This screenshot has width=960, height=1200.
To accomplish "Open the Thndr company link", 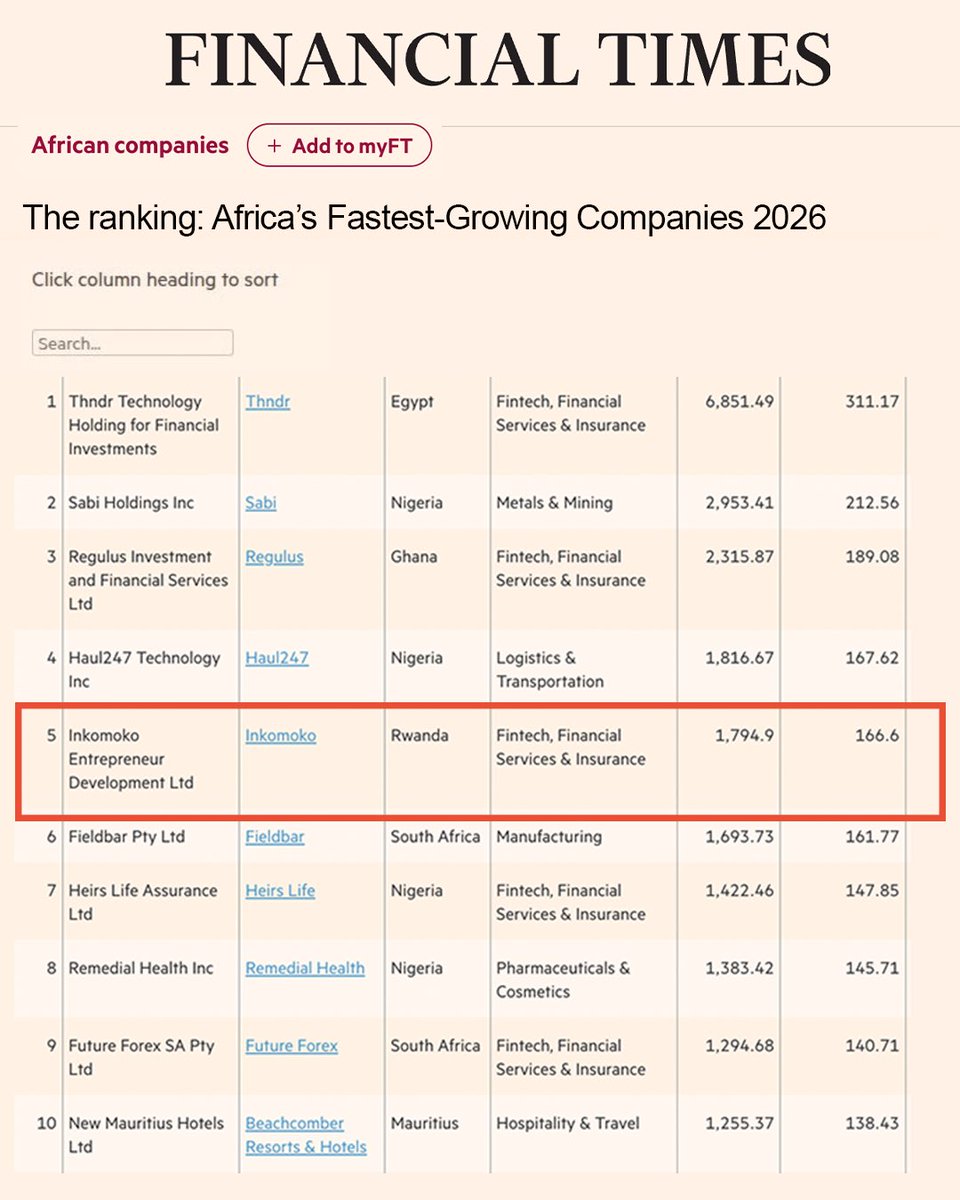I will 268,401.
